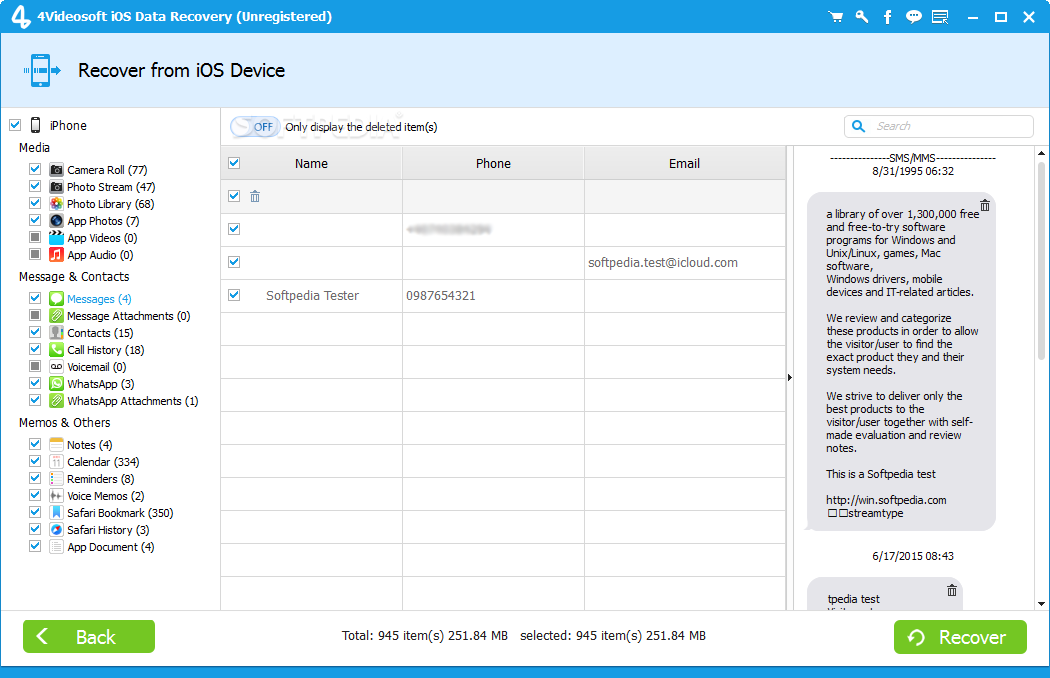Screen dimensions: 1050x678
Task: Uncheck the softpedia.test@icloud.com row checkbox
Action: pyautogui.click(x=234, y=262)
